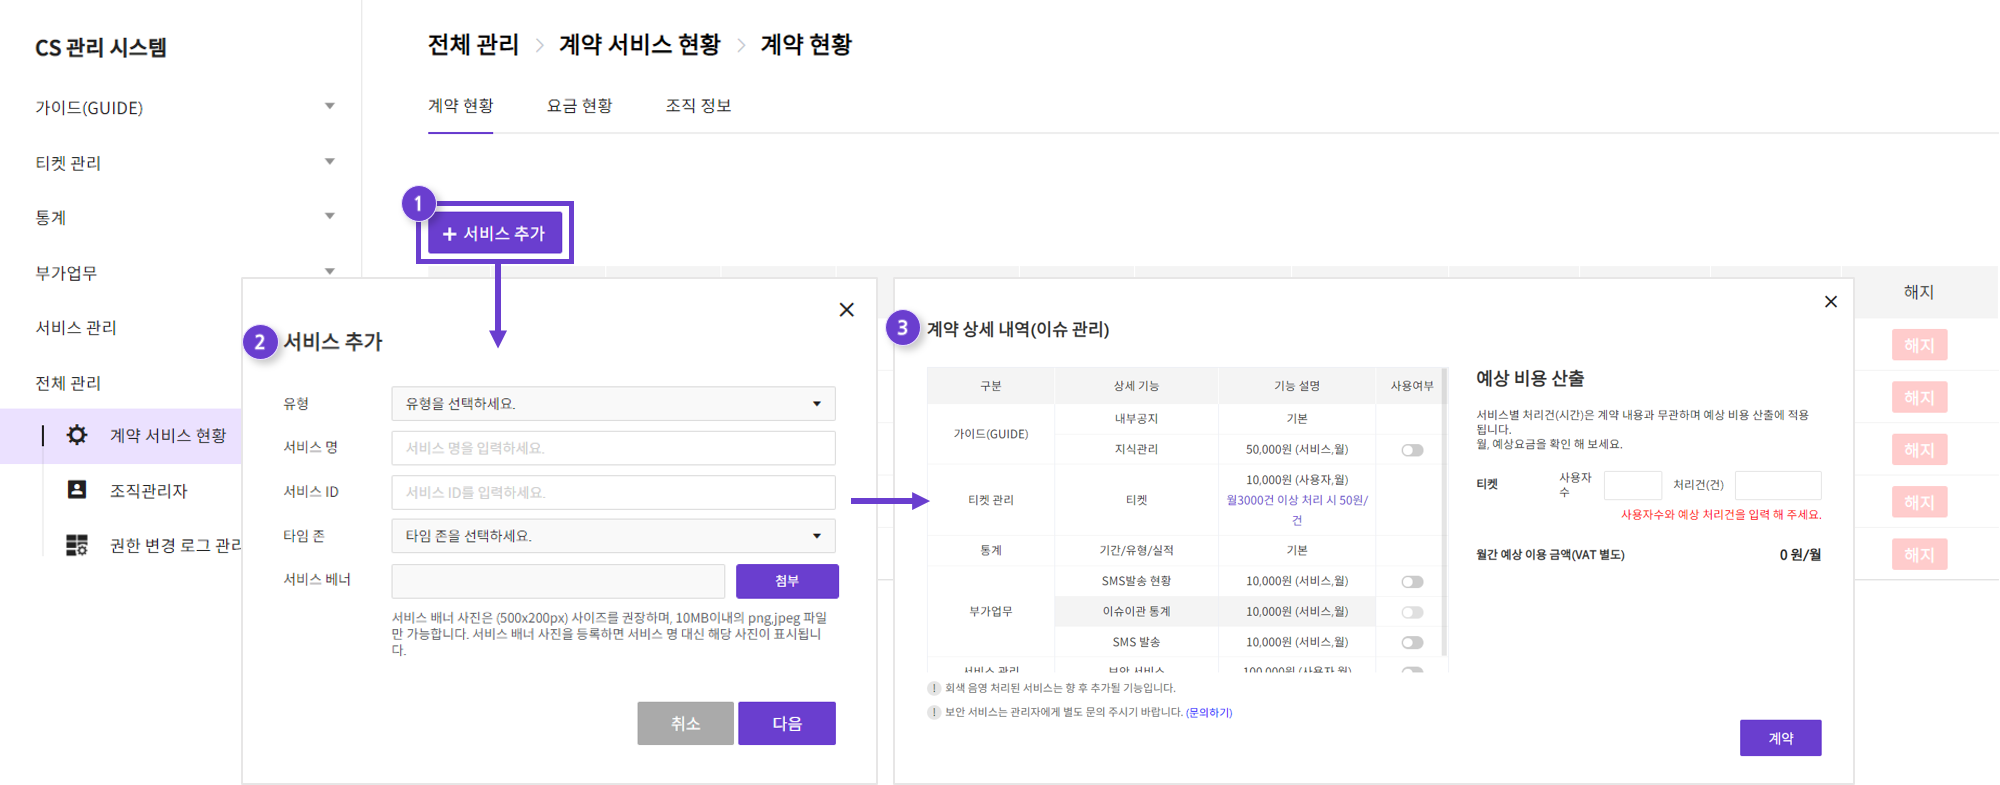Open 계약 서비스 현황 via its gear icon
The width and height of the screenshot is (2000, 785).
(x=77, y=435)
